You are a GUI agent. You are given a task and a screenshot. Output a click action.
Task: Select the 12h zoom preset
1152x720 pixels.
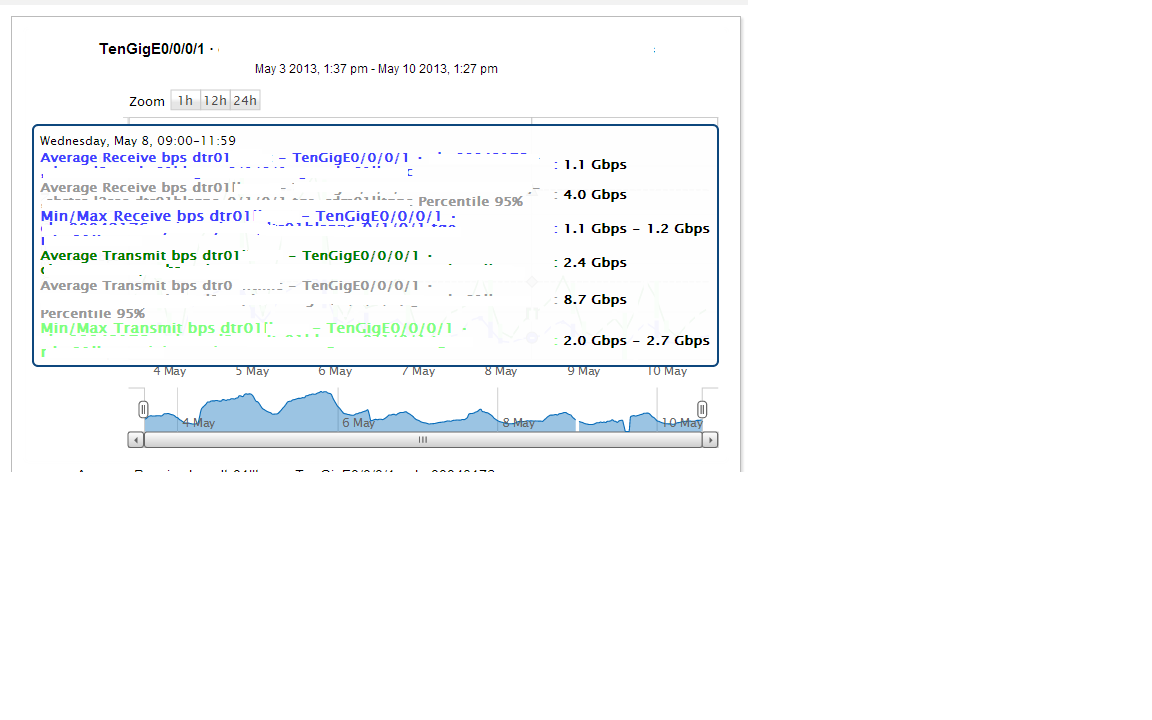[213, 100]
